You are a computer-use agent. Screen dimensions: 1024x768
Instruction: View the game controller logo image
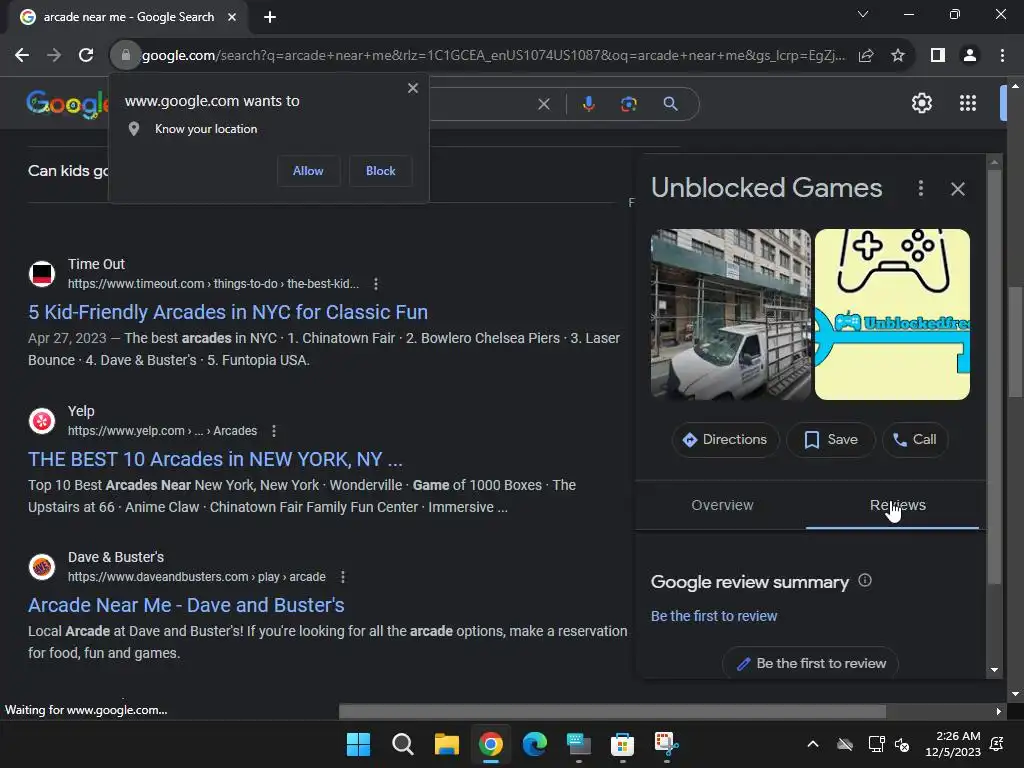892,314
